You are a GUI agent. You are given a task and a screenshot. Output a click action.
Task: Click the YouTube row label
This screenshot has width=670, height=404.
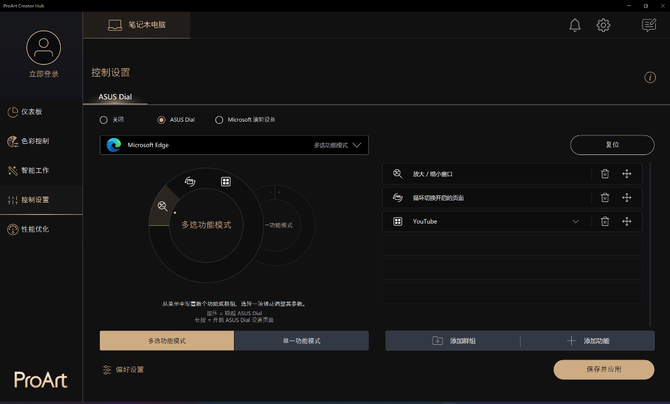click(425, 221)
